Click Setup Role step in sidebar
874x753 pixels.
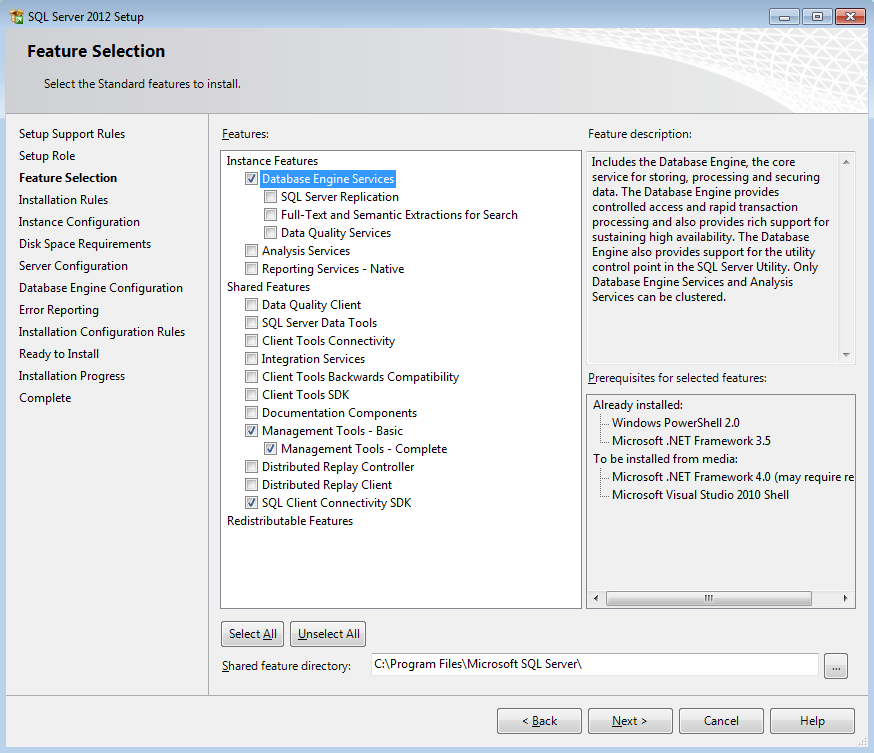tap(47, 156)
